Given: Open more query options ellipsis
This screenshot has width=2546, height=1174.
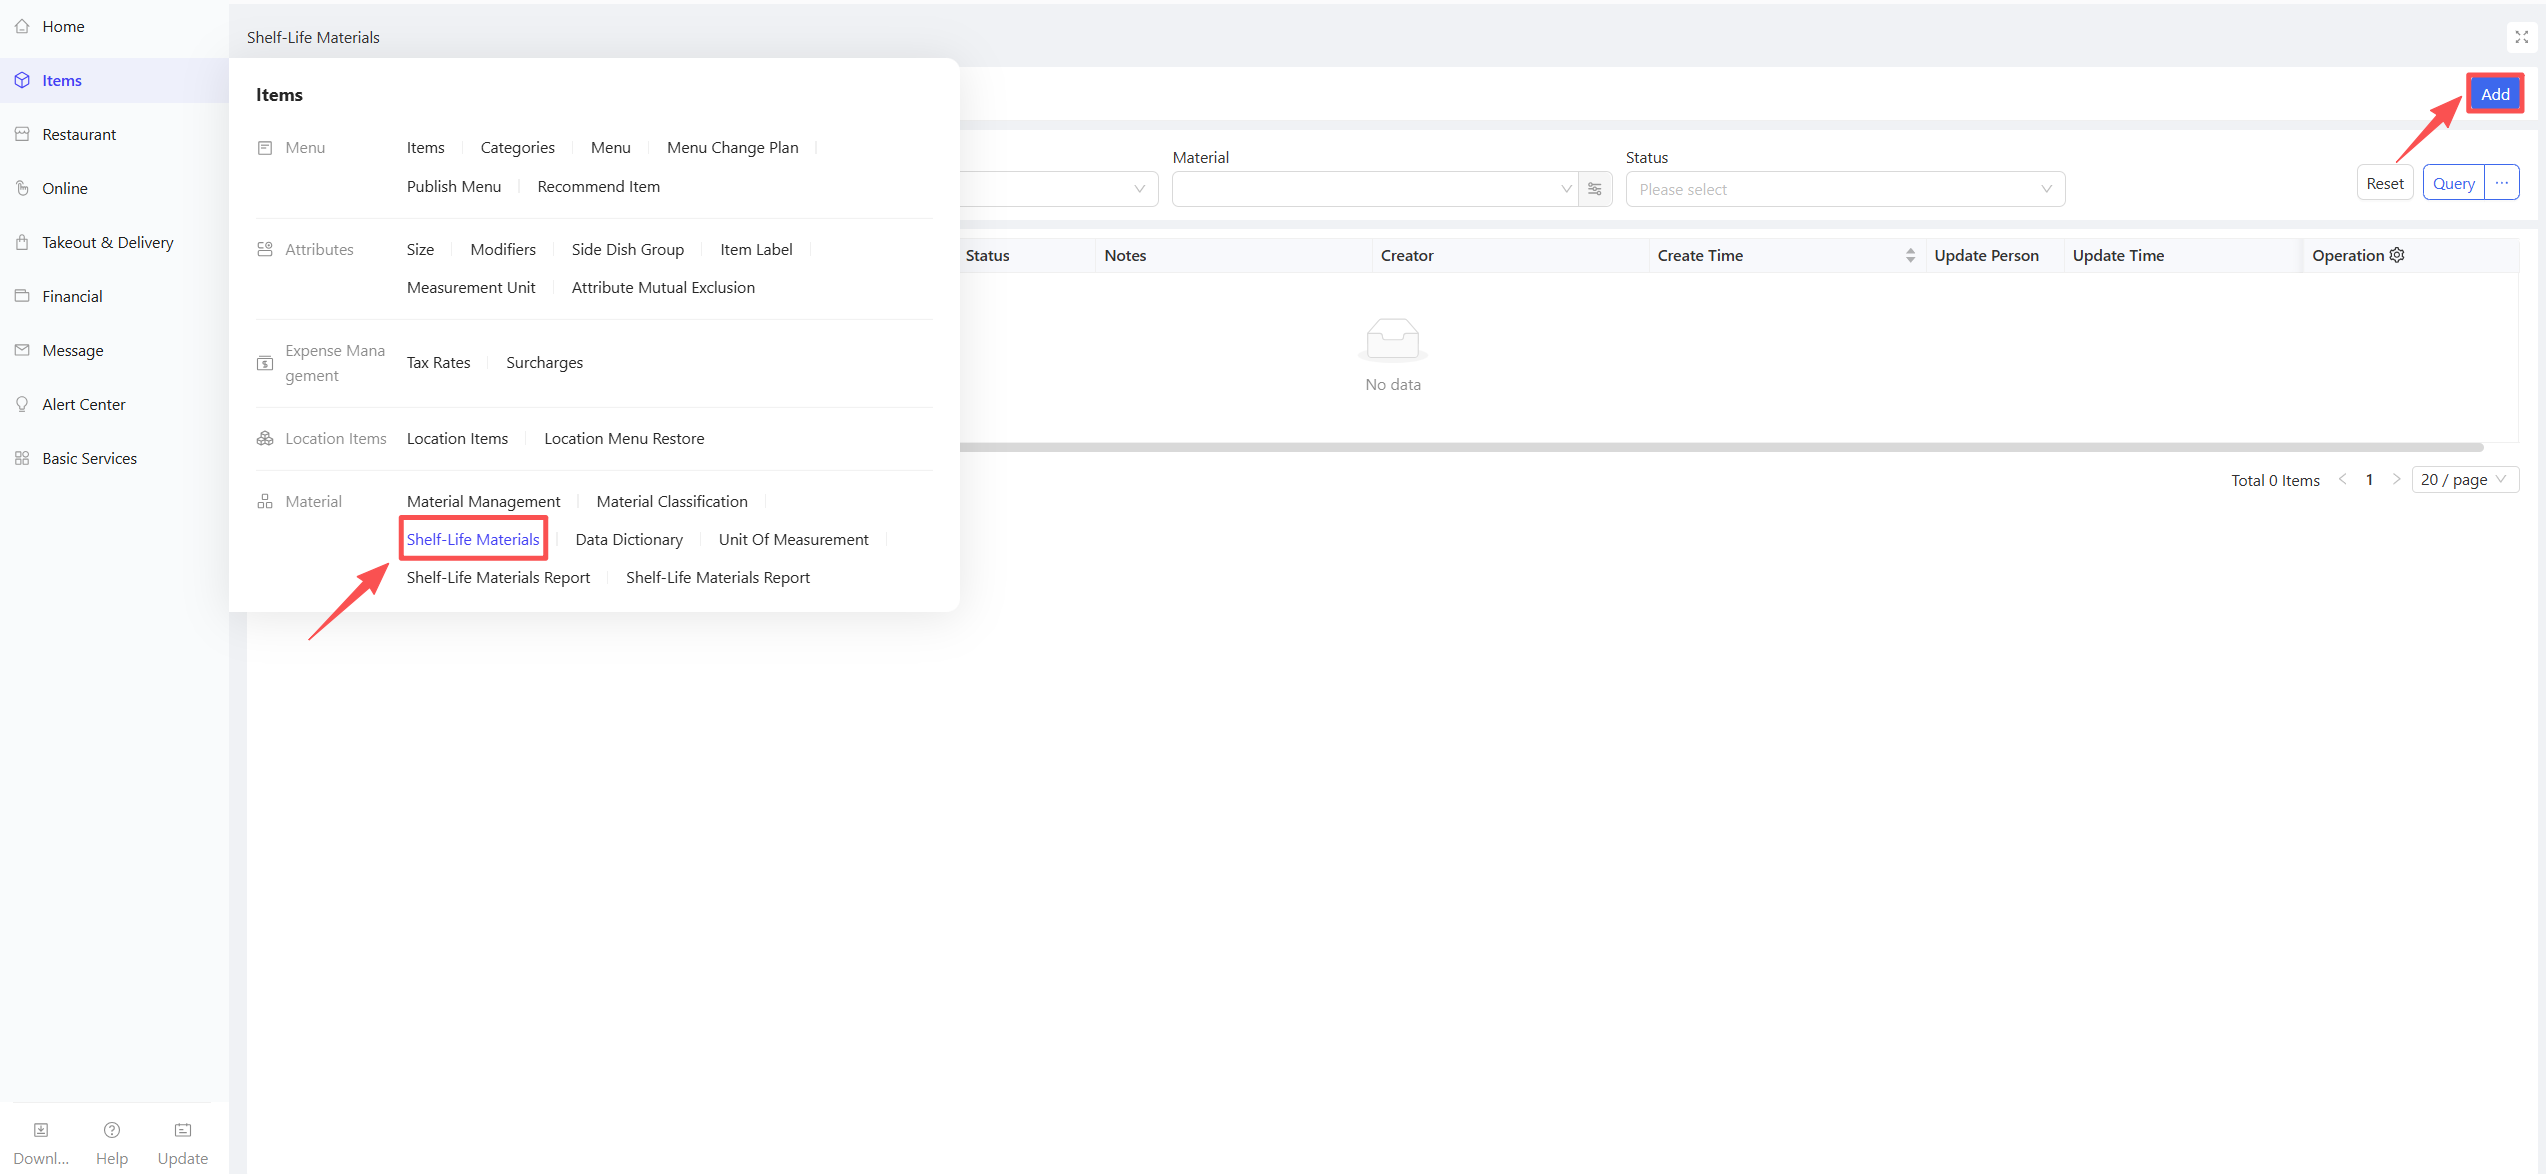Looking at the screenshot, I should [x=2502, y=183].
